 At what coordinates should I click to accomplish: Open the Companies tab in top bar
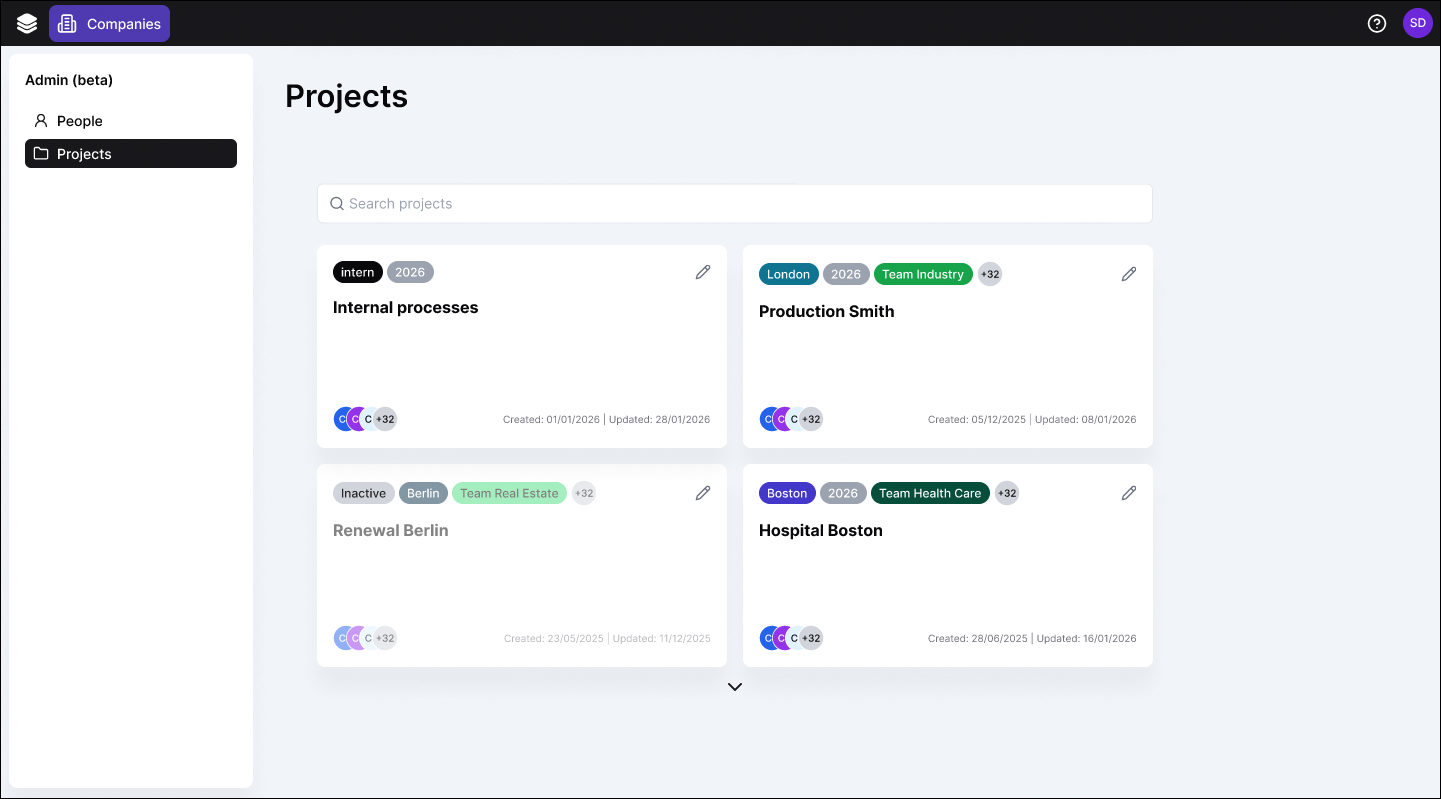click(110, 24)
